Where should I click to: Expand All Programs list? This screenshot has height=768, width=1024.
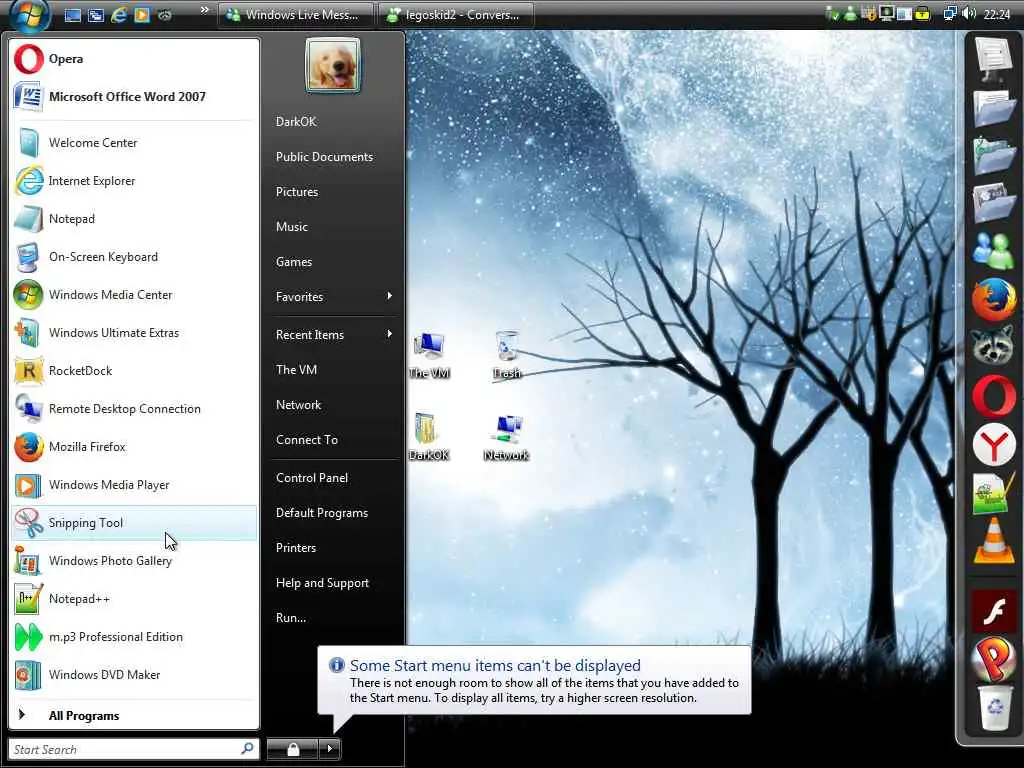(134, 715)
